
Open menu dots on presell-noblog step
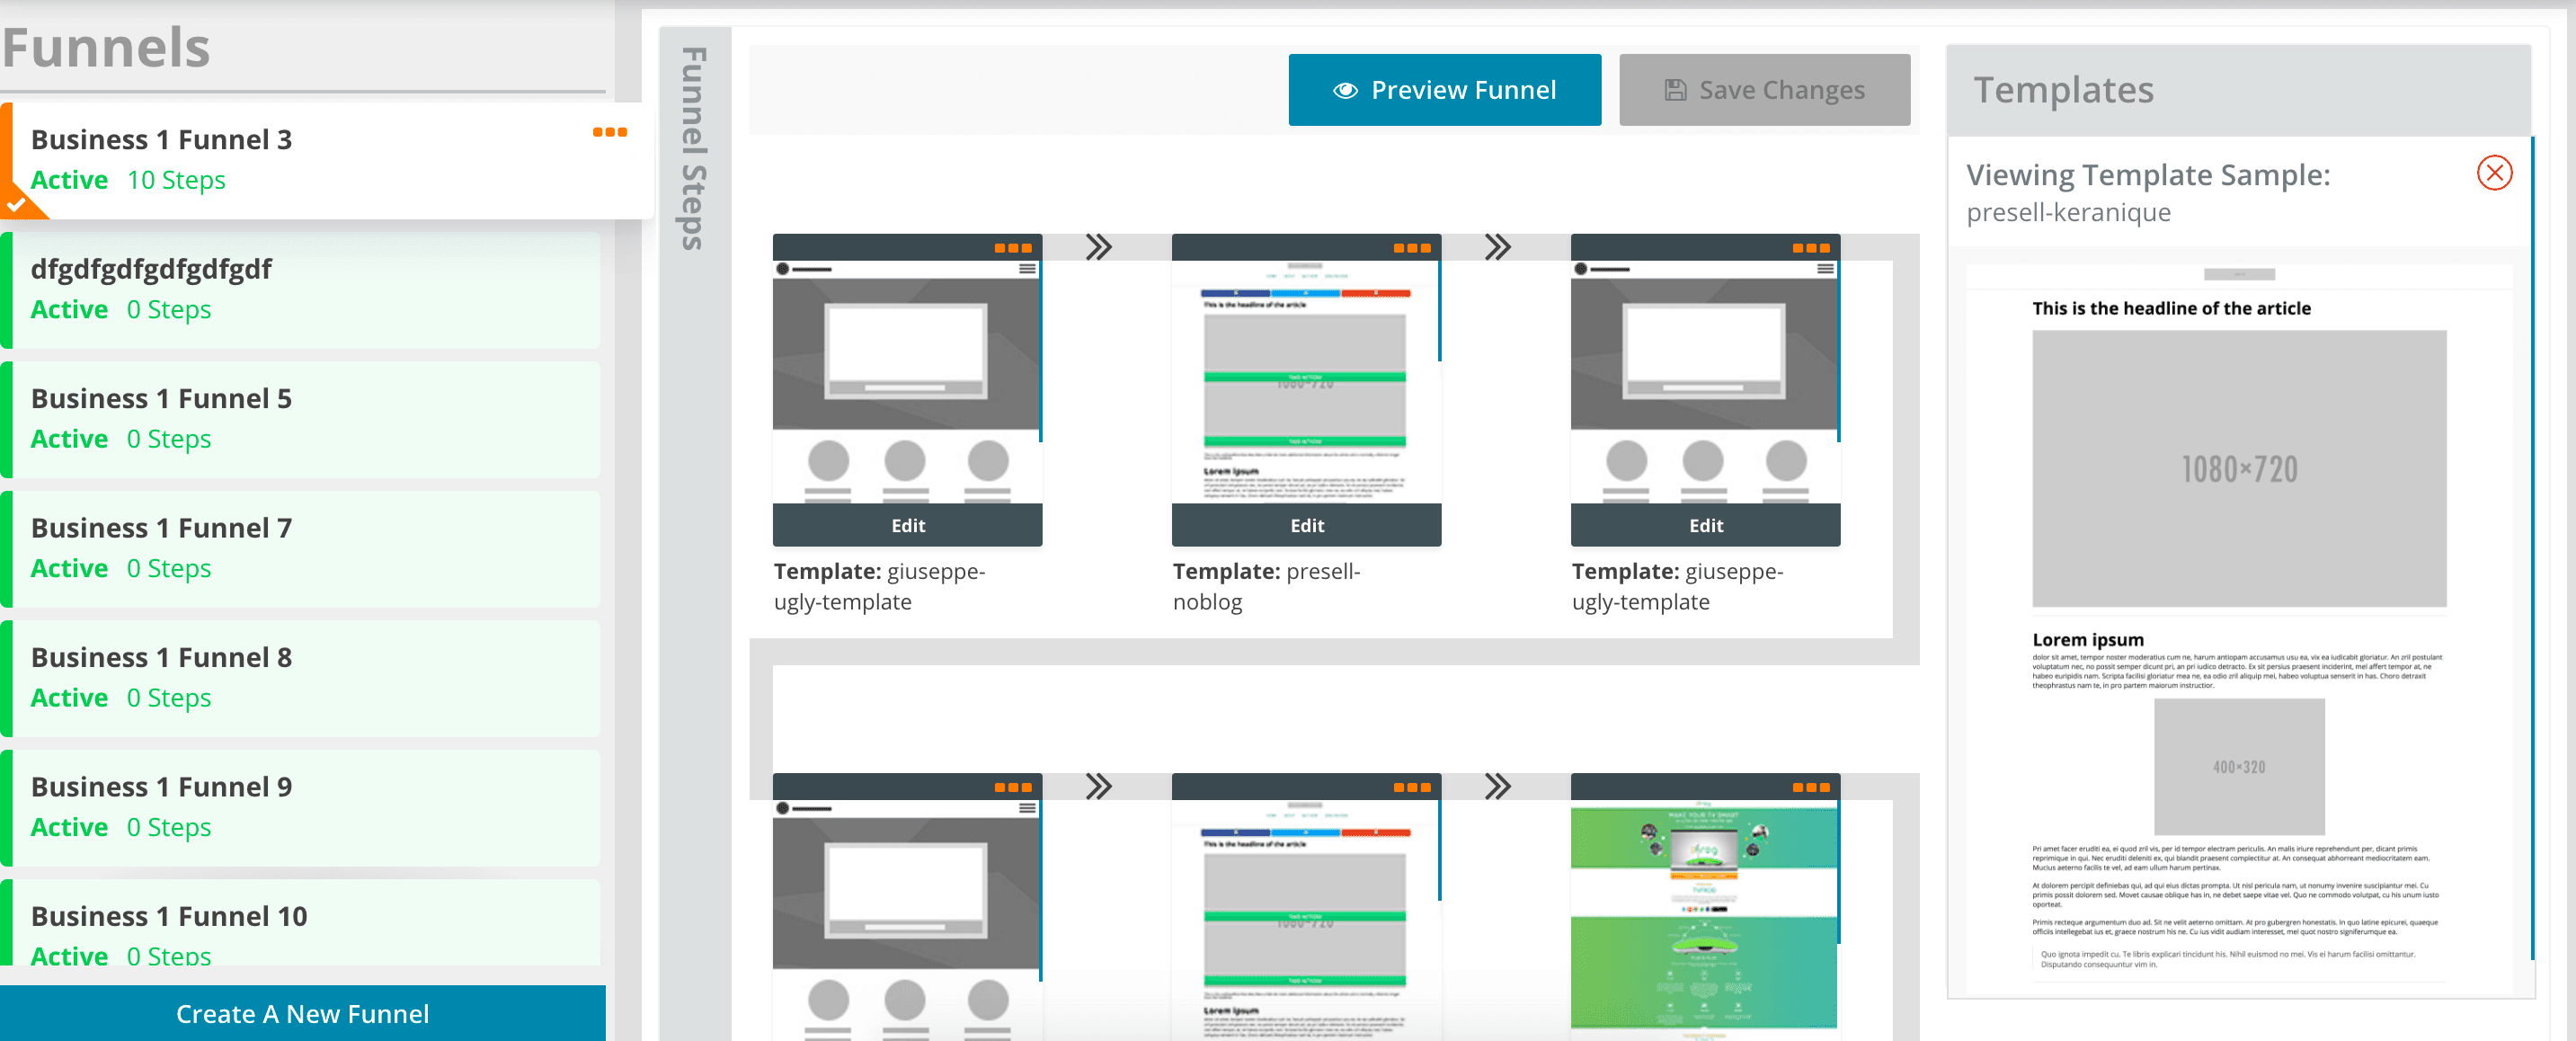pos(1411,248)
